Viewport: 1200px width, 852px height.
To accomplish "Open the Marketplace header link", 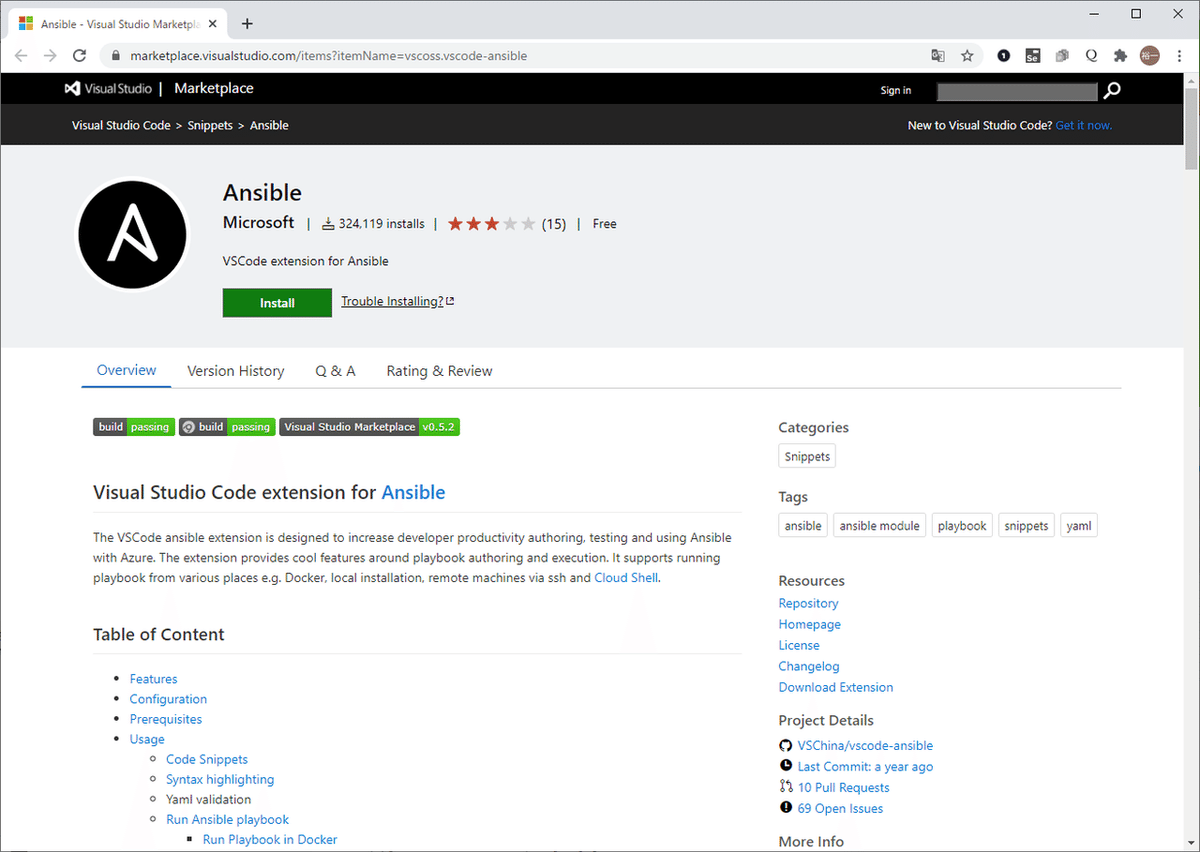I will [x=214, y=89].
